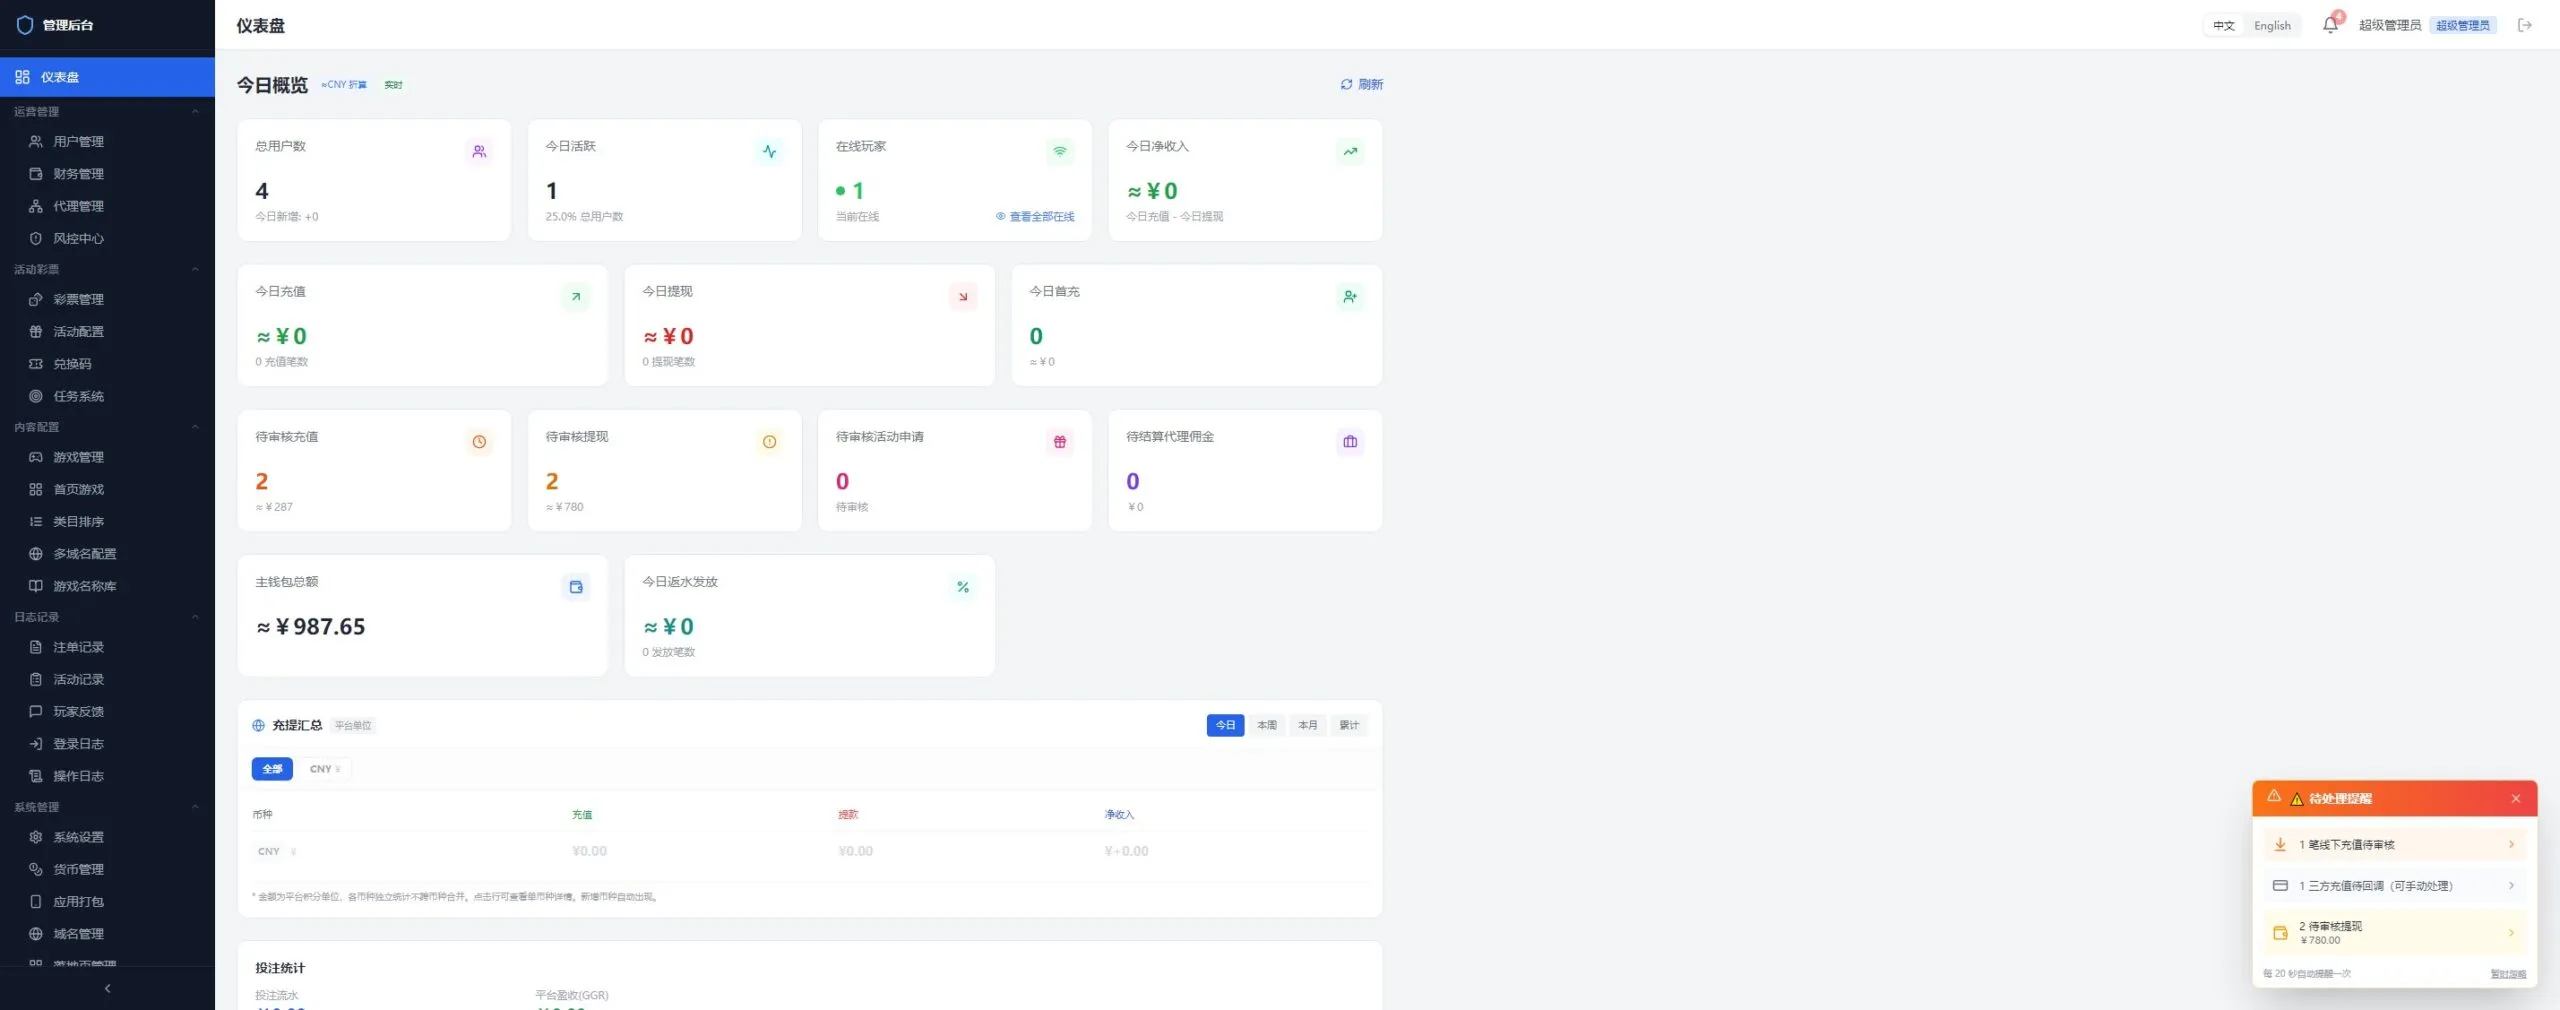Switch 充提汇总 to 本月 tab
This screenshot has height=1010, width=2560.
coord(1308,725)
